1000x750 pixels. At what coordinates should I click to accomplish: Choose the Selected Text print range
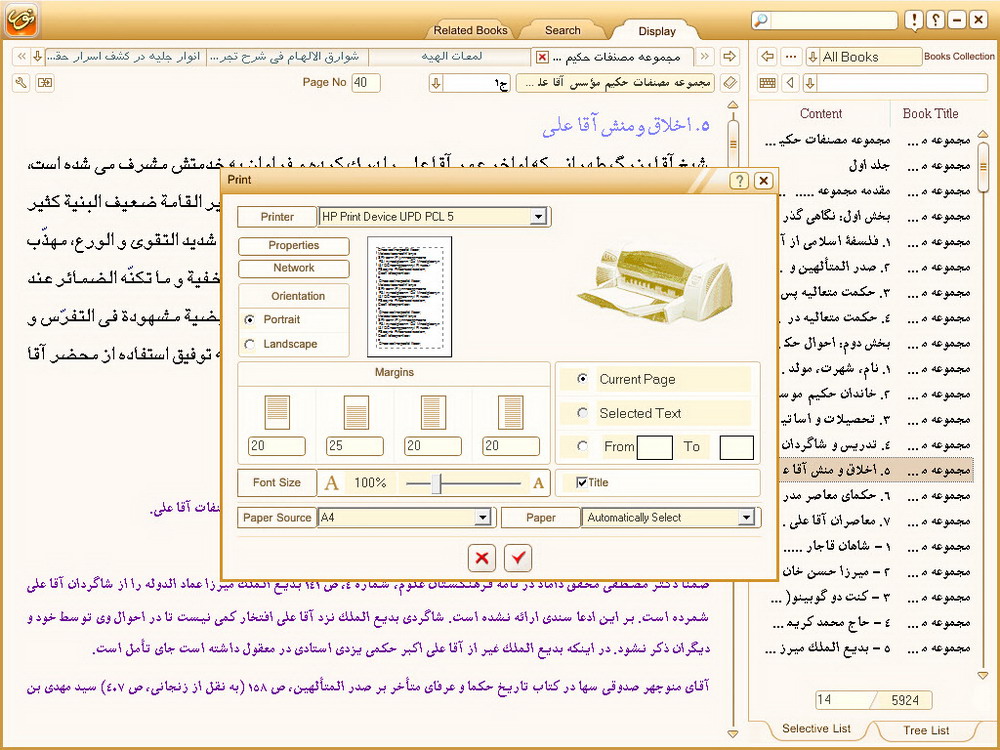(583, 413)
